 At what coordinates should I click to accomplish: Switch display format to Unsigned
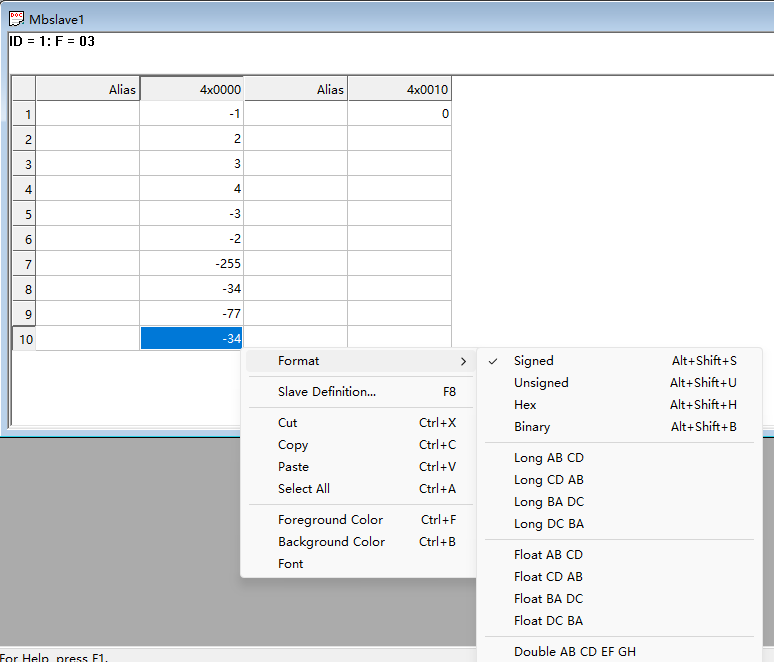tap(541, 383)
